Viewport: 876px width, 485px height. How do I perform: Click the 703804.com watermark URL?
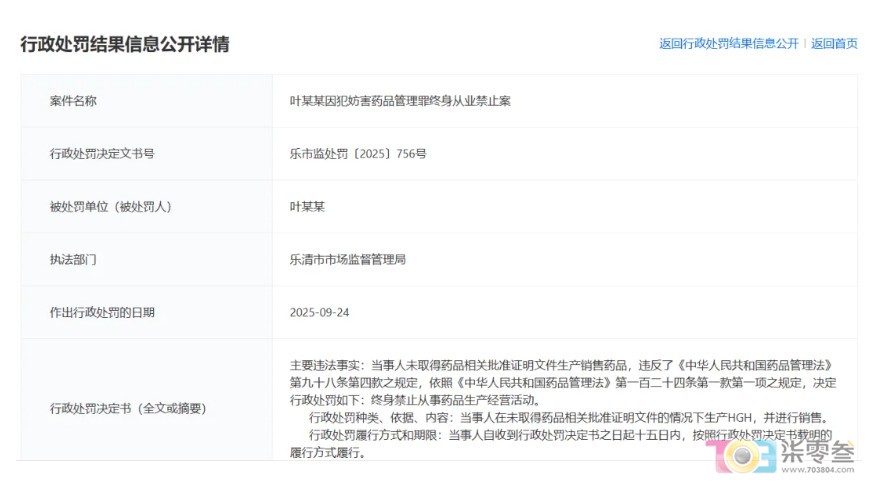coord(816,473)
